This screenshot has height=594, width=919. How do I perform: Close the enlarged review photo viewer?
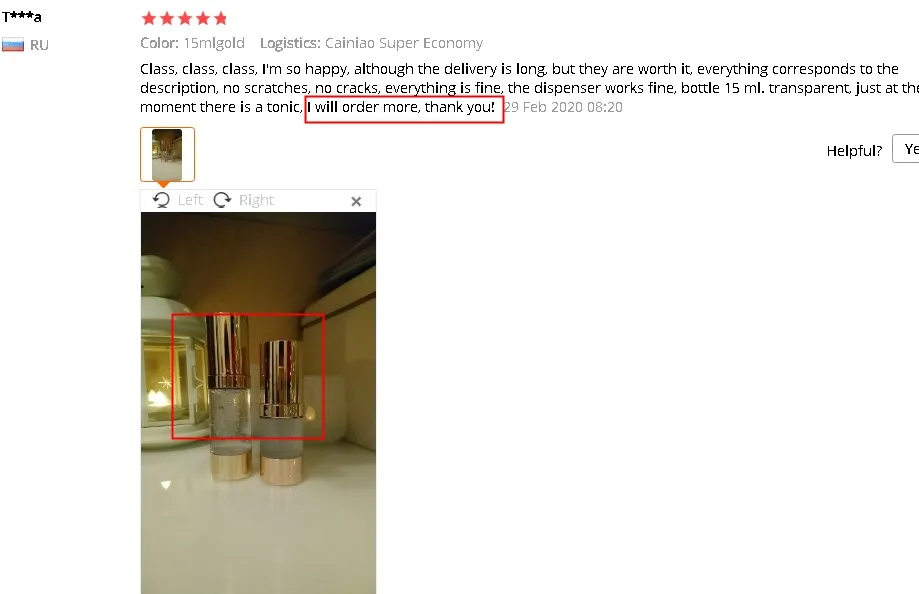(x=356, y=201)
